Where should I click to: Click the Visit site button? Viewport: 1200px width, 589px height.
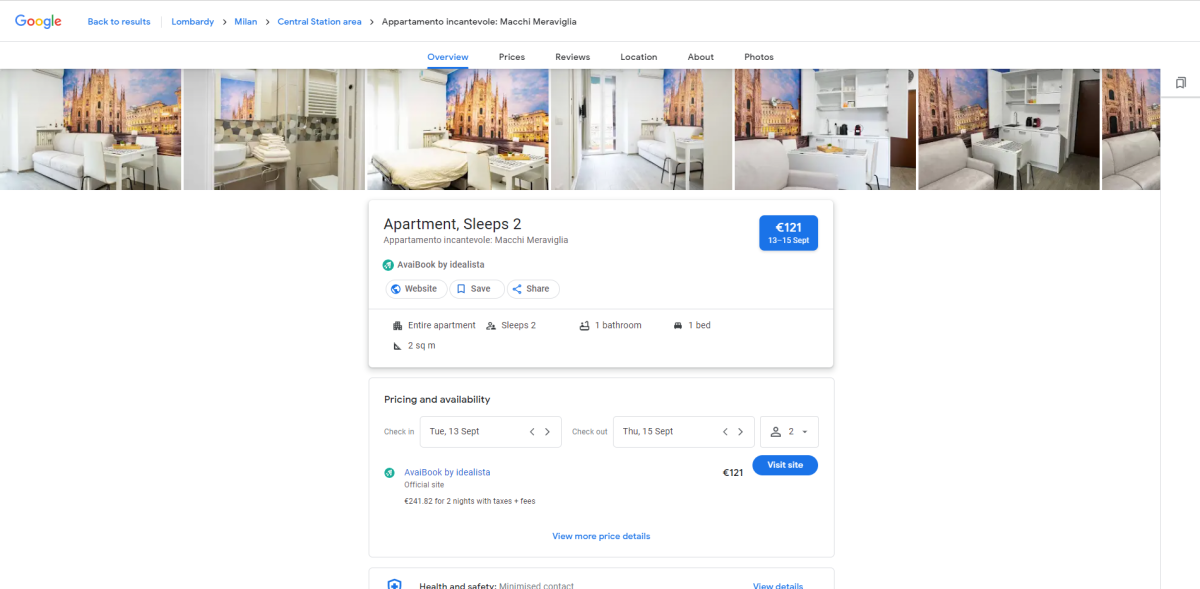785,465
